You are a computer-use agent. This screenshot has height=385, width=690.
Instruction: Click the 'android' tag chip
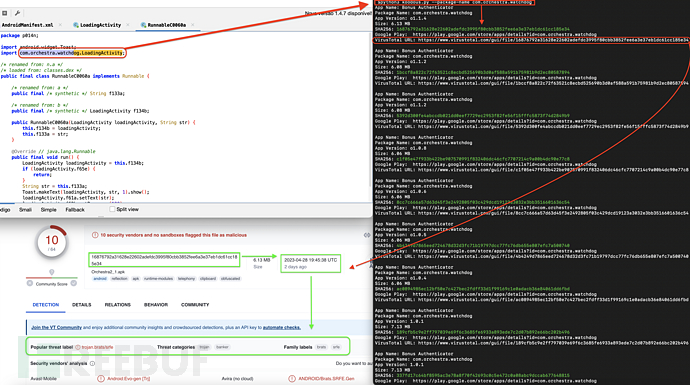[x=100, y=279]
